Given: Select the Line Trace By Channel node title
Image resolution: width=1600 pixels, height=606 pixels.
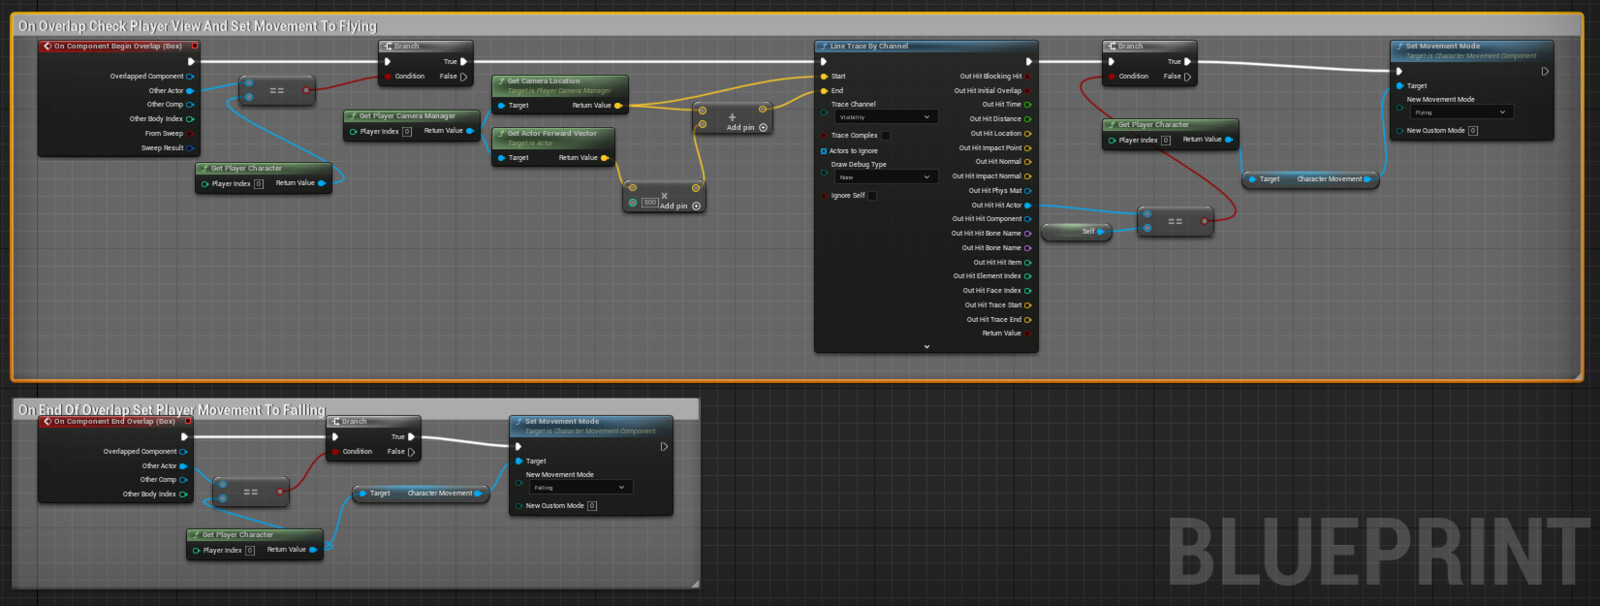Looking at the screenshot, I should pyautogui.click(x=869, y=46).
